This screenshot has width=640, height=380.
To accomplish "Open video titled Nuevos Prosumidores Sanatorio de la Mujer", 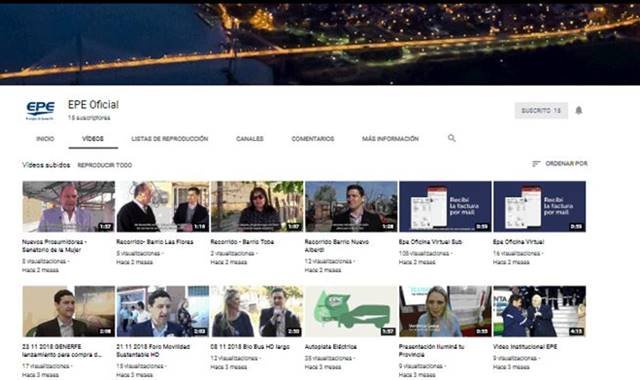I will 54,246.
